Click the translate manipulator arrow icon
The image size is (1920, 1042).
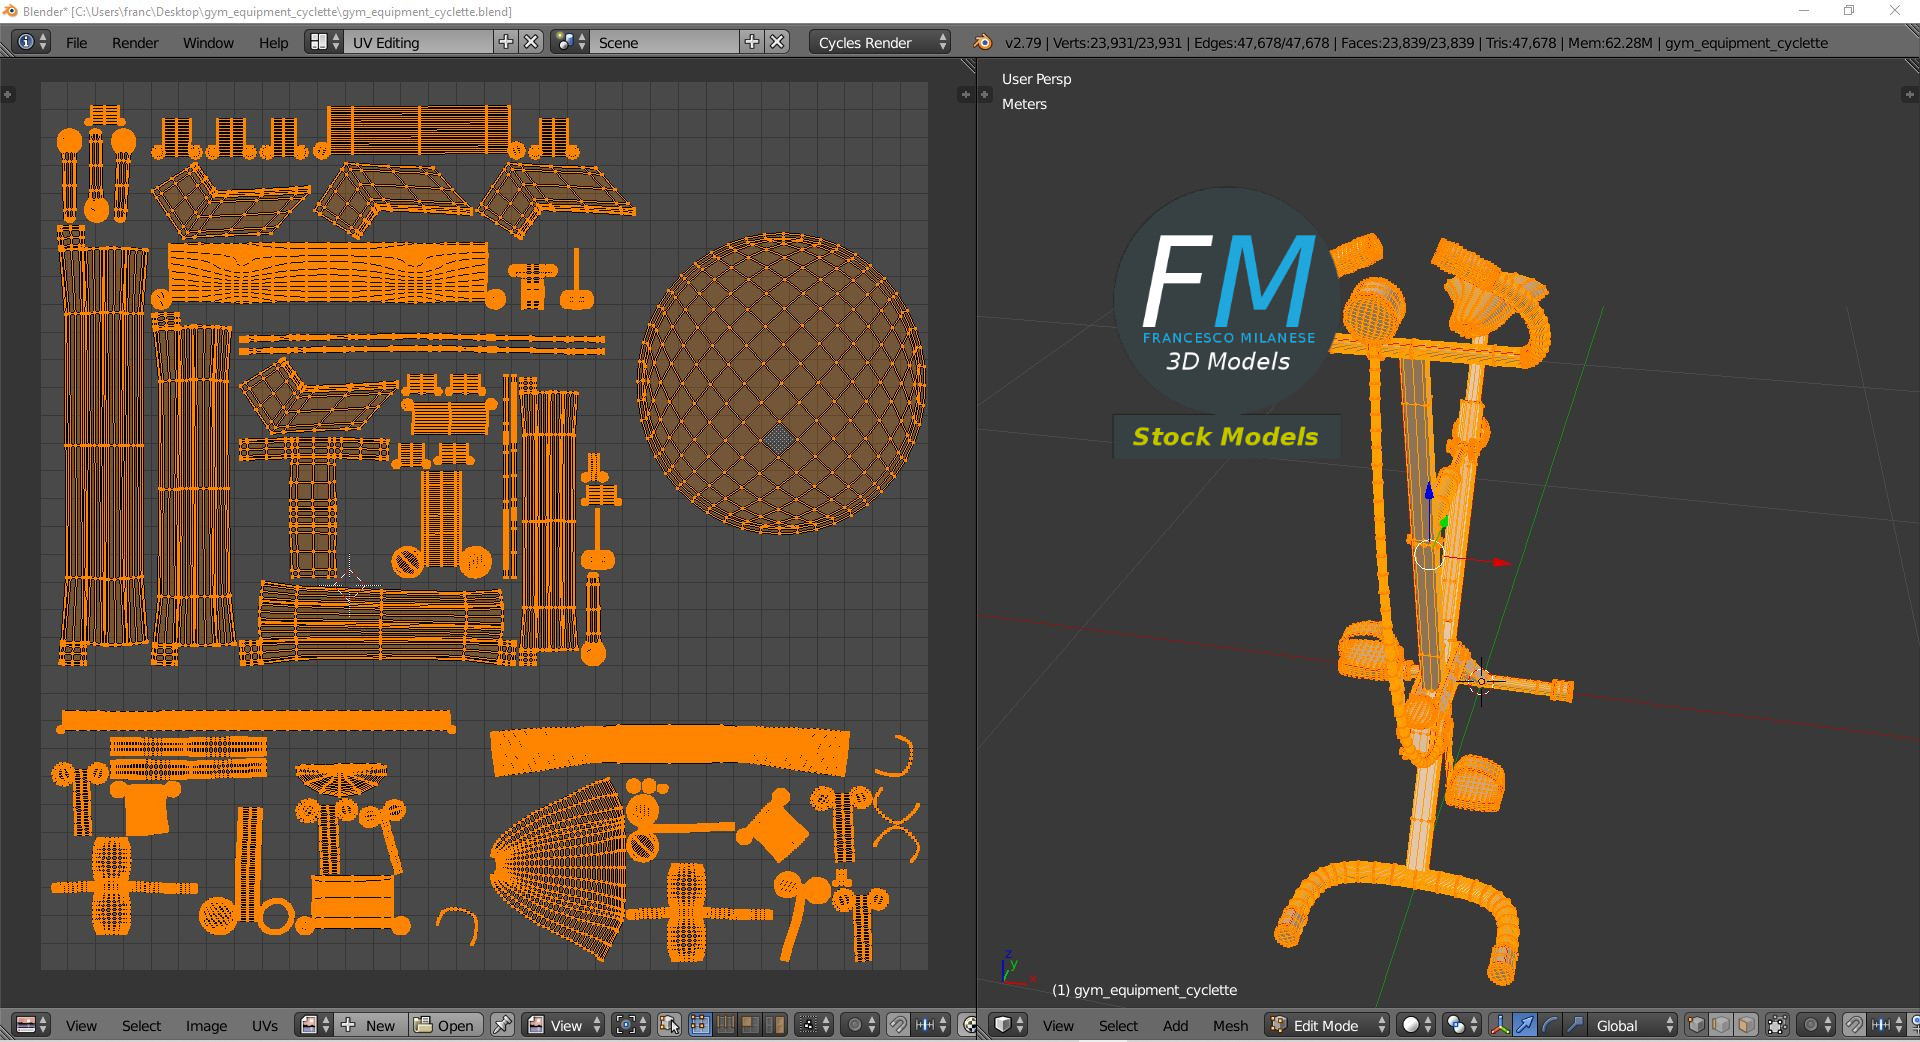click(x=1525, y=1025)
